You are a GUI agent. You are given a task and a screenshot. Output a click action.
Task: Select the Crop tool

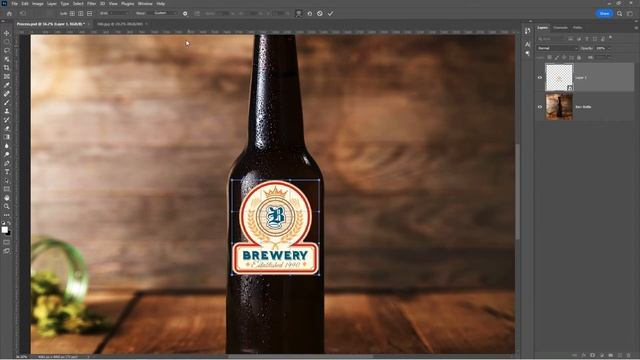click(x=7, y=68)
